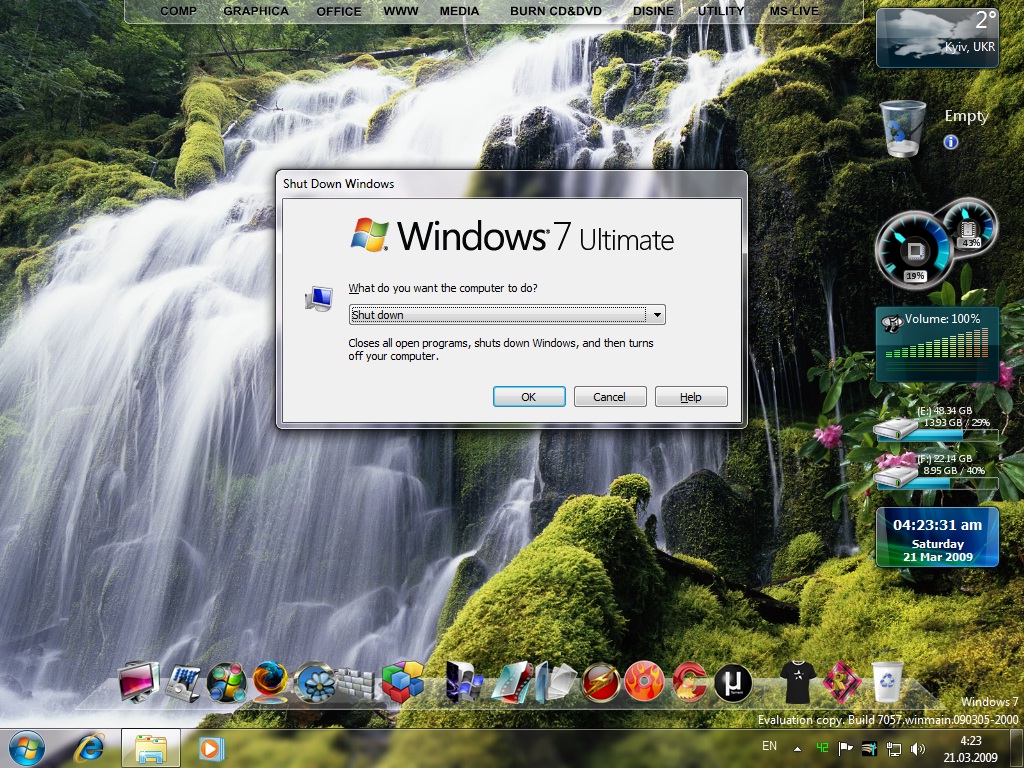Open the GRAPHICA menu
Screen dimensions: 1024x768
(x=256, y=11)
